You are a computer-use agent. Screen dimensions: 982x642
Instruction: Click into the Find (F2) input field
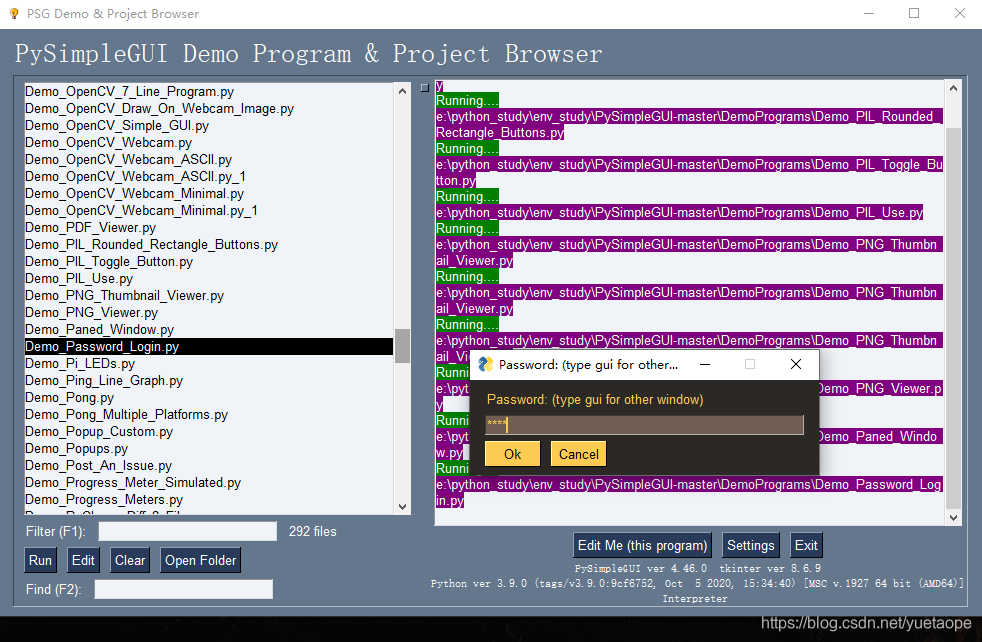183,589
